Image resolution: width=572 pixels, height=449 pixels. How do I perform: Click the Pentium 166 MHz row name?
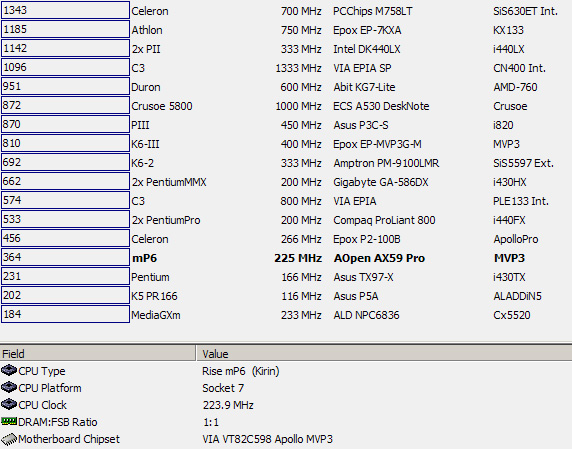[x=150, y=277]
